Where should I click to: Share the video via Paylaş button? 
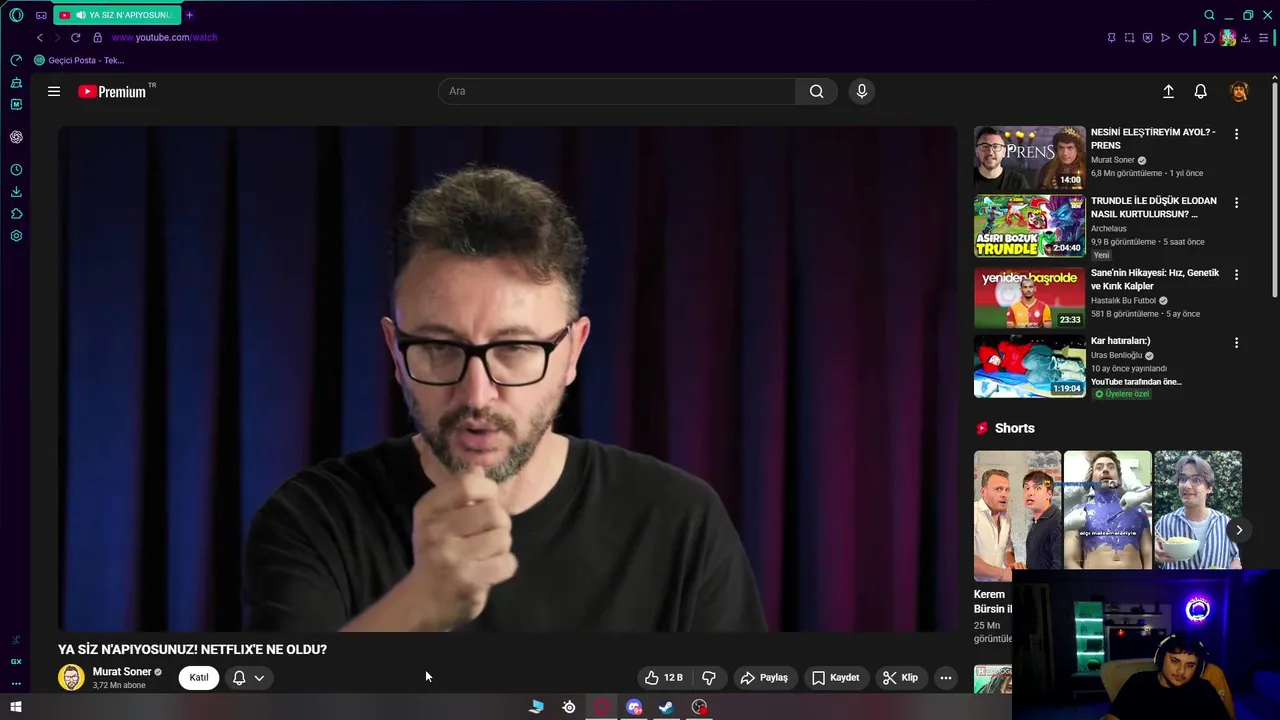(x=764, y=677)
